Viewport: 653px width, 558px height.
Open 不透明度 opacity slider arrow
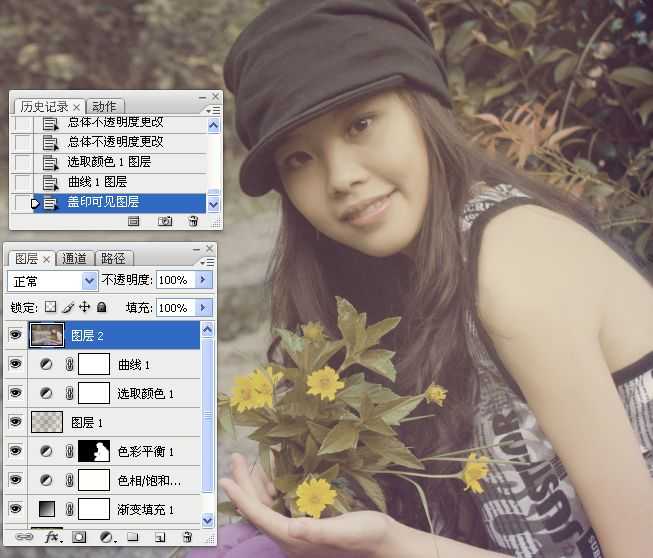click(x=204, y=279)
